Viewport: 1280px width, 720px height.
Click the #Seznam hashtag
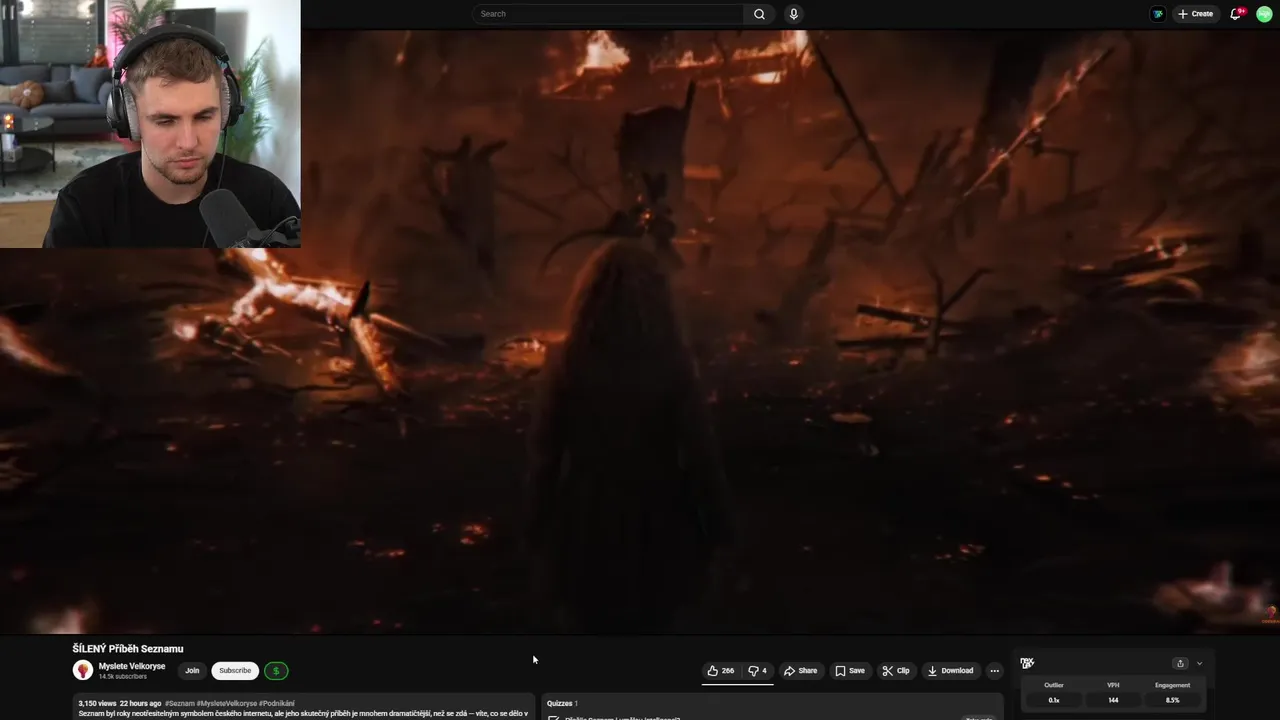click(x=180, y=703)
